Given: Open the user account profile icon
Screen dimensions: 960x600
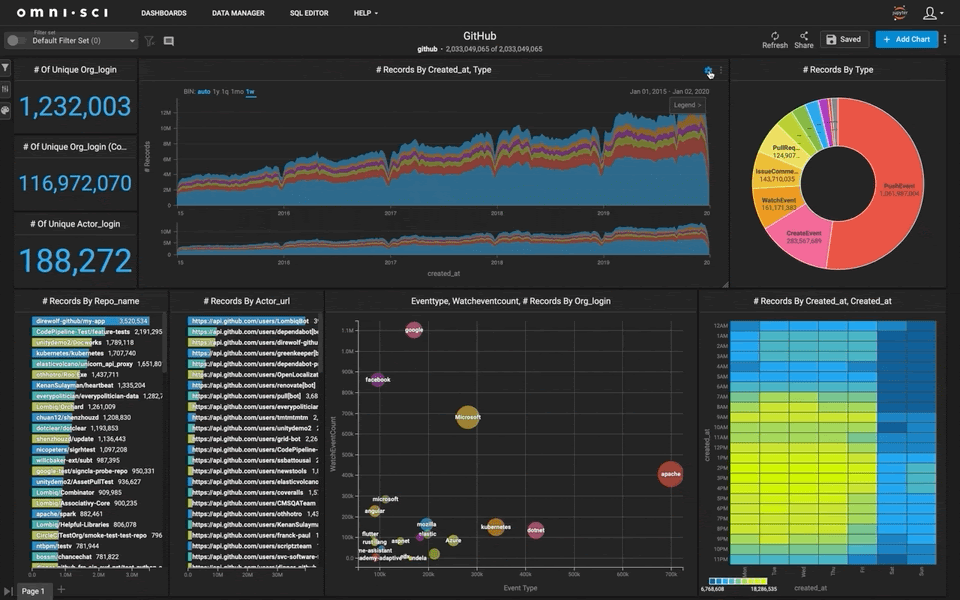Looking at the screenshot, I should (932, 13).
